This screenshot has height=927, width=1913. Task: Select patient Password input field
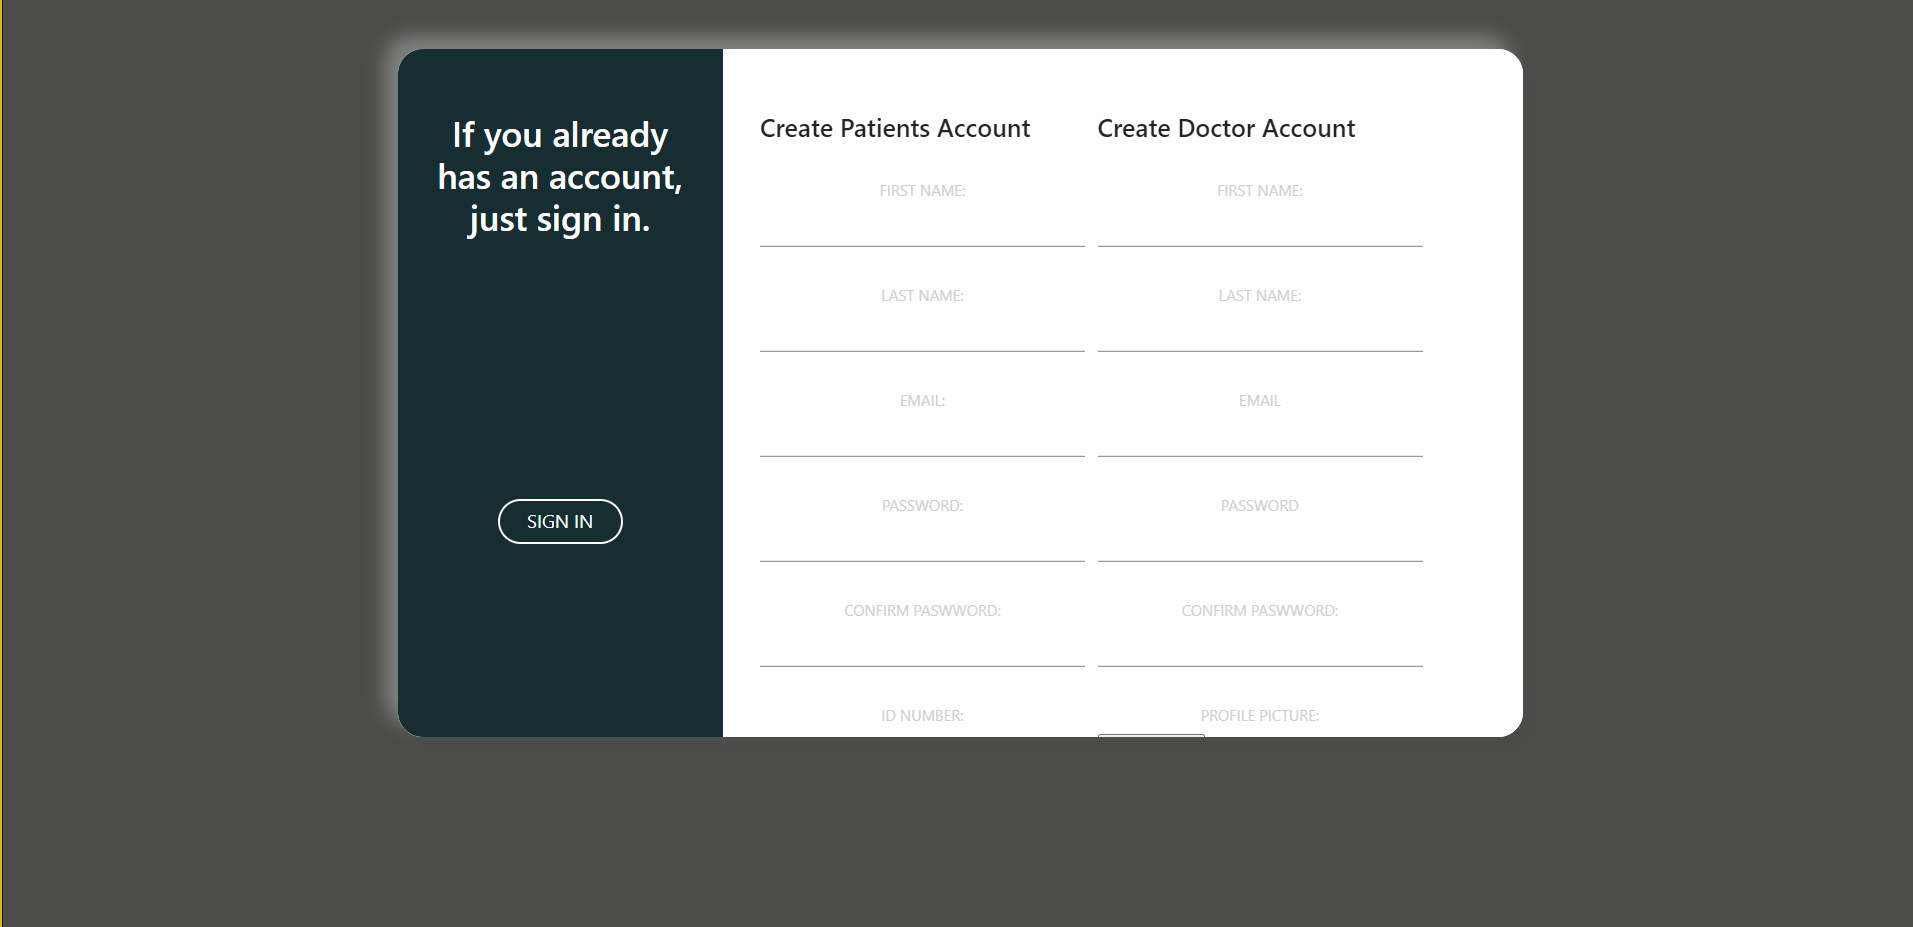coord(922,542)
